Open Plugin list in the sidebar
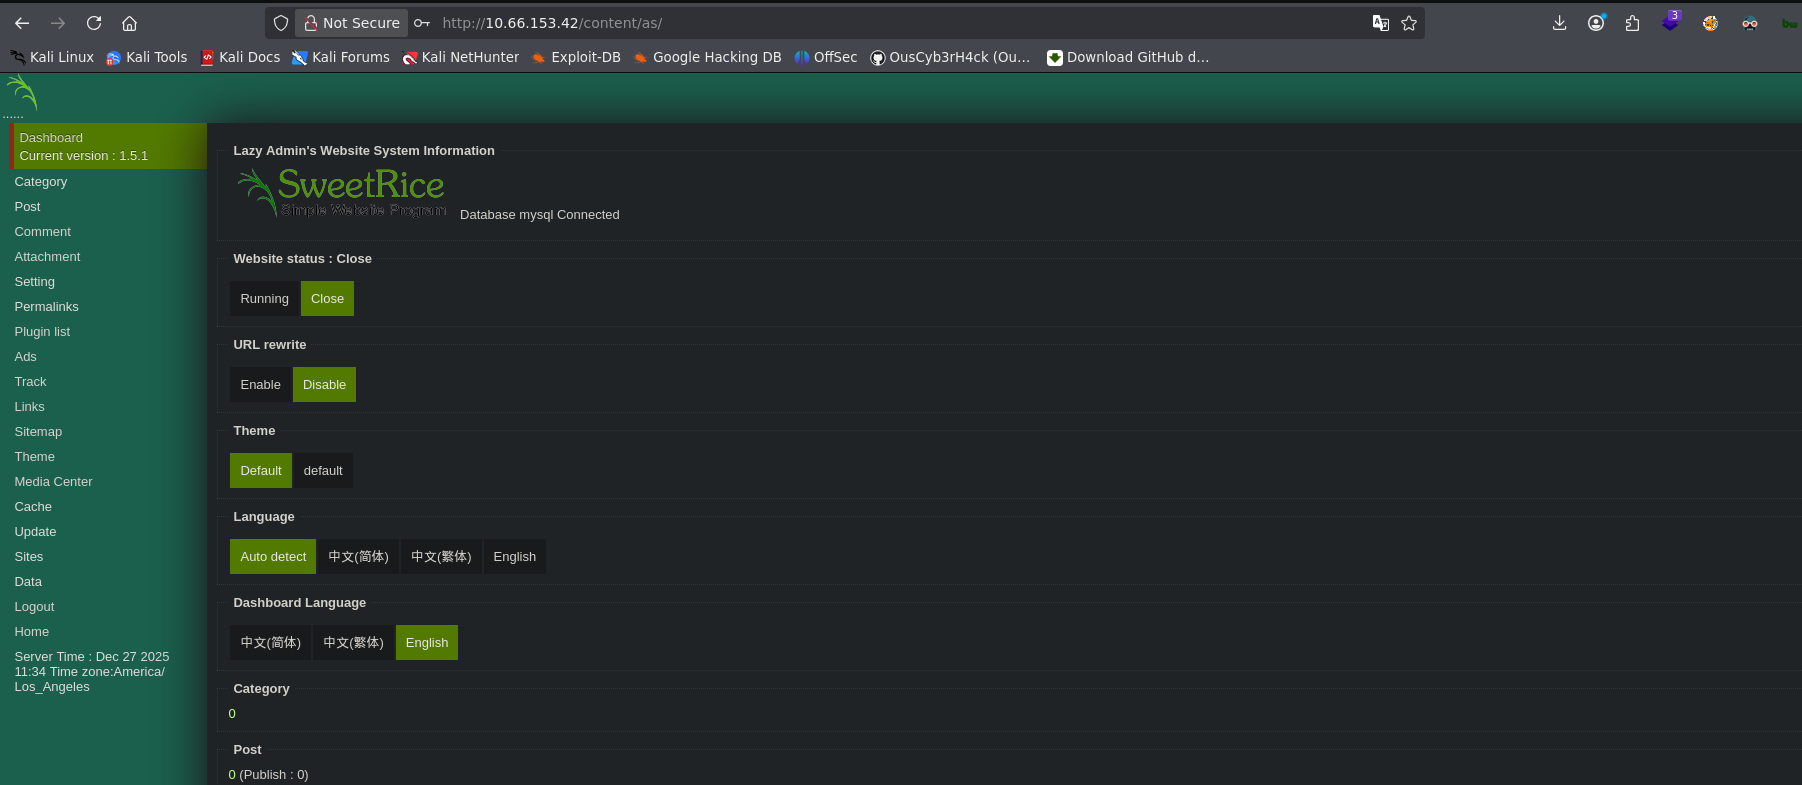The height and width of the screenshot is (785, 1802). 42,332
